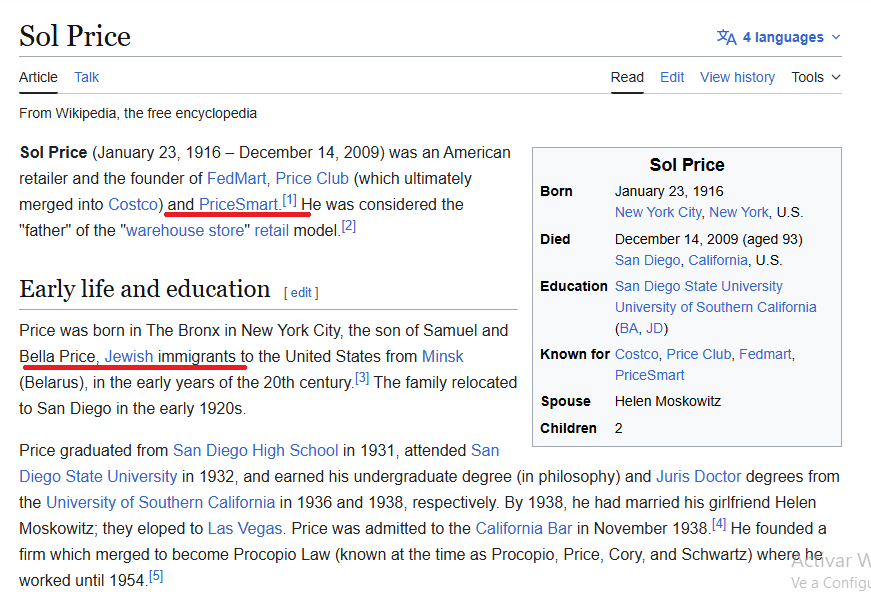Click San Diego High School link

click(x=255, y=450)
